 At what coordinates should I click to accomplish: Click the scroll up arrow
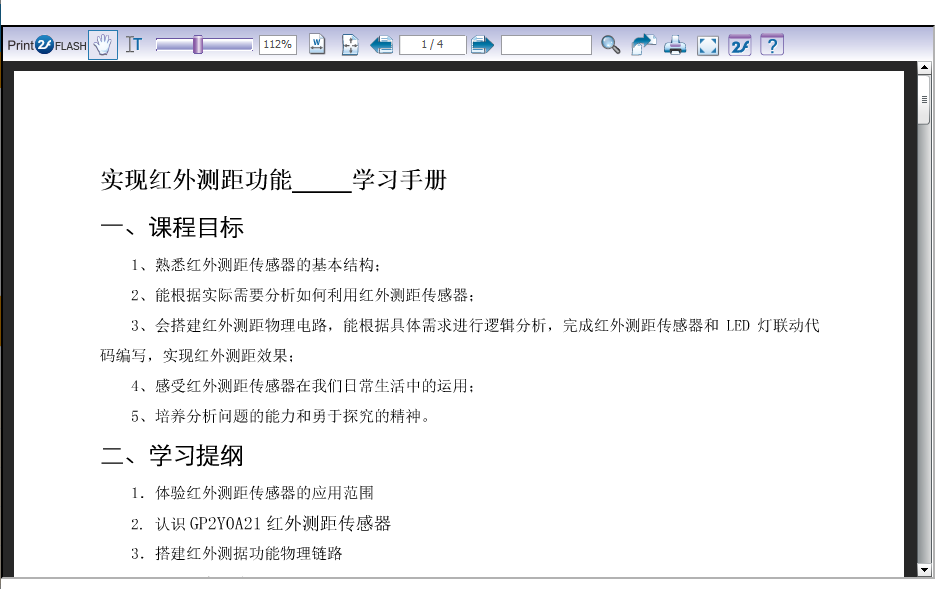pos(924,69)
